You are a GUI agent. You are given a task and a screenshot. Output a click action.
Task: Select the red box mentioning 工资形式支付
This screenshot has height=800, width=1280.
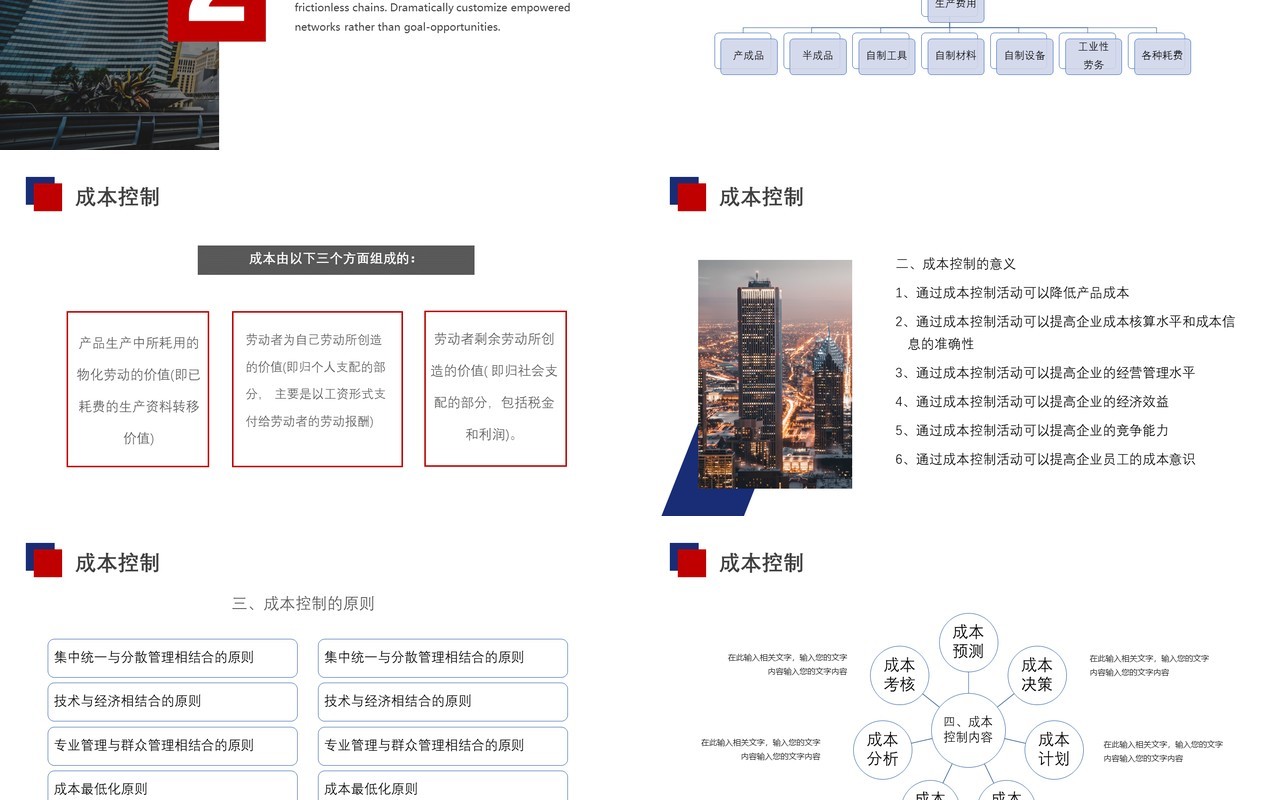click(317, 389)
